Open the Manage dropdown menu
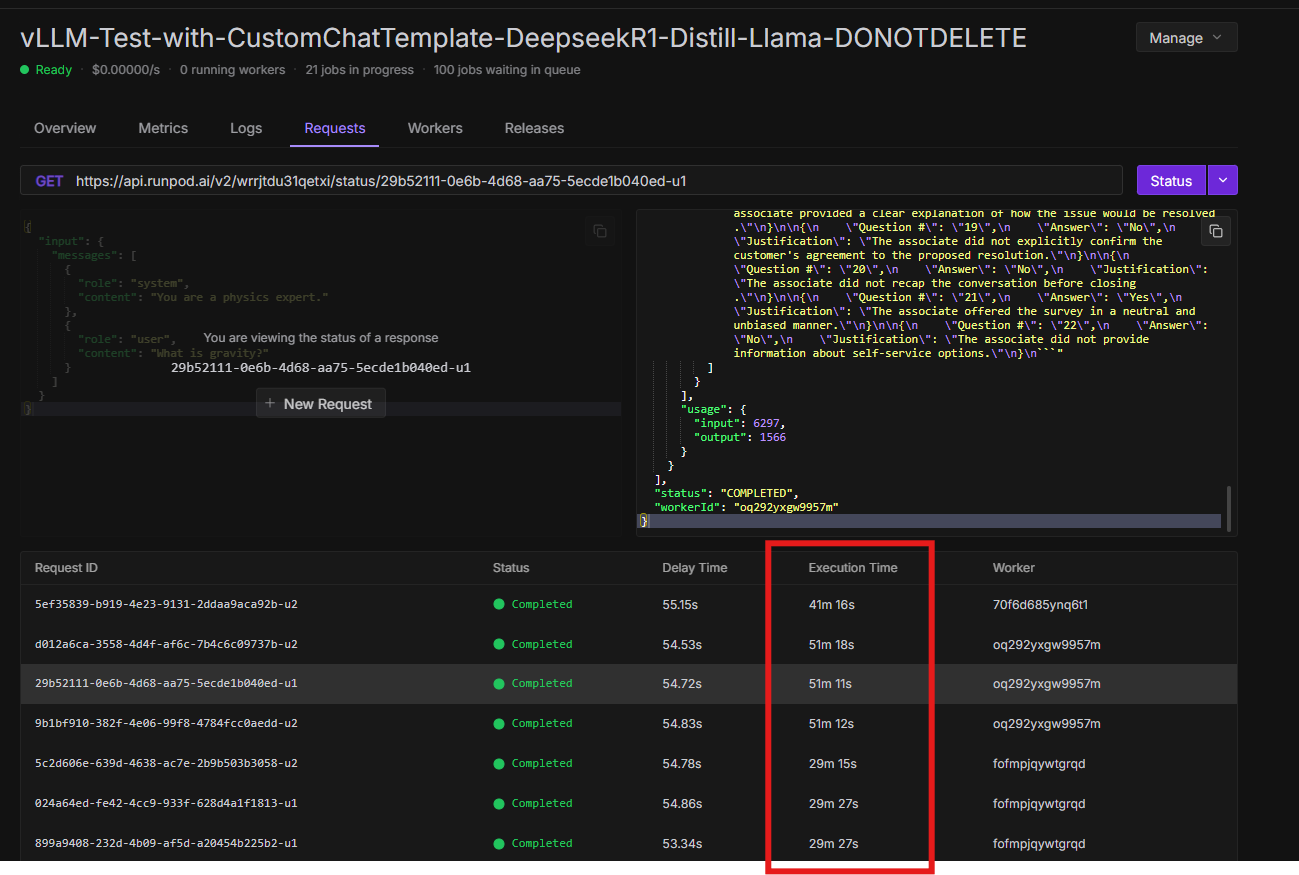Image resolution: width=1299 pixels, height=875 pixels. pos(1186,38)
